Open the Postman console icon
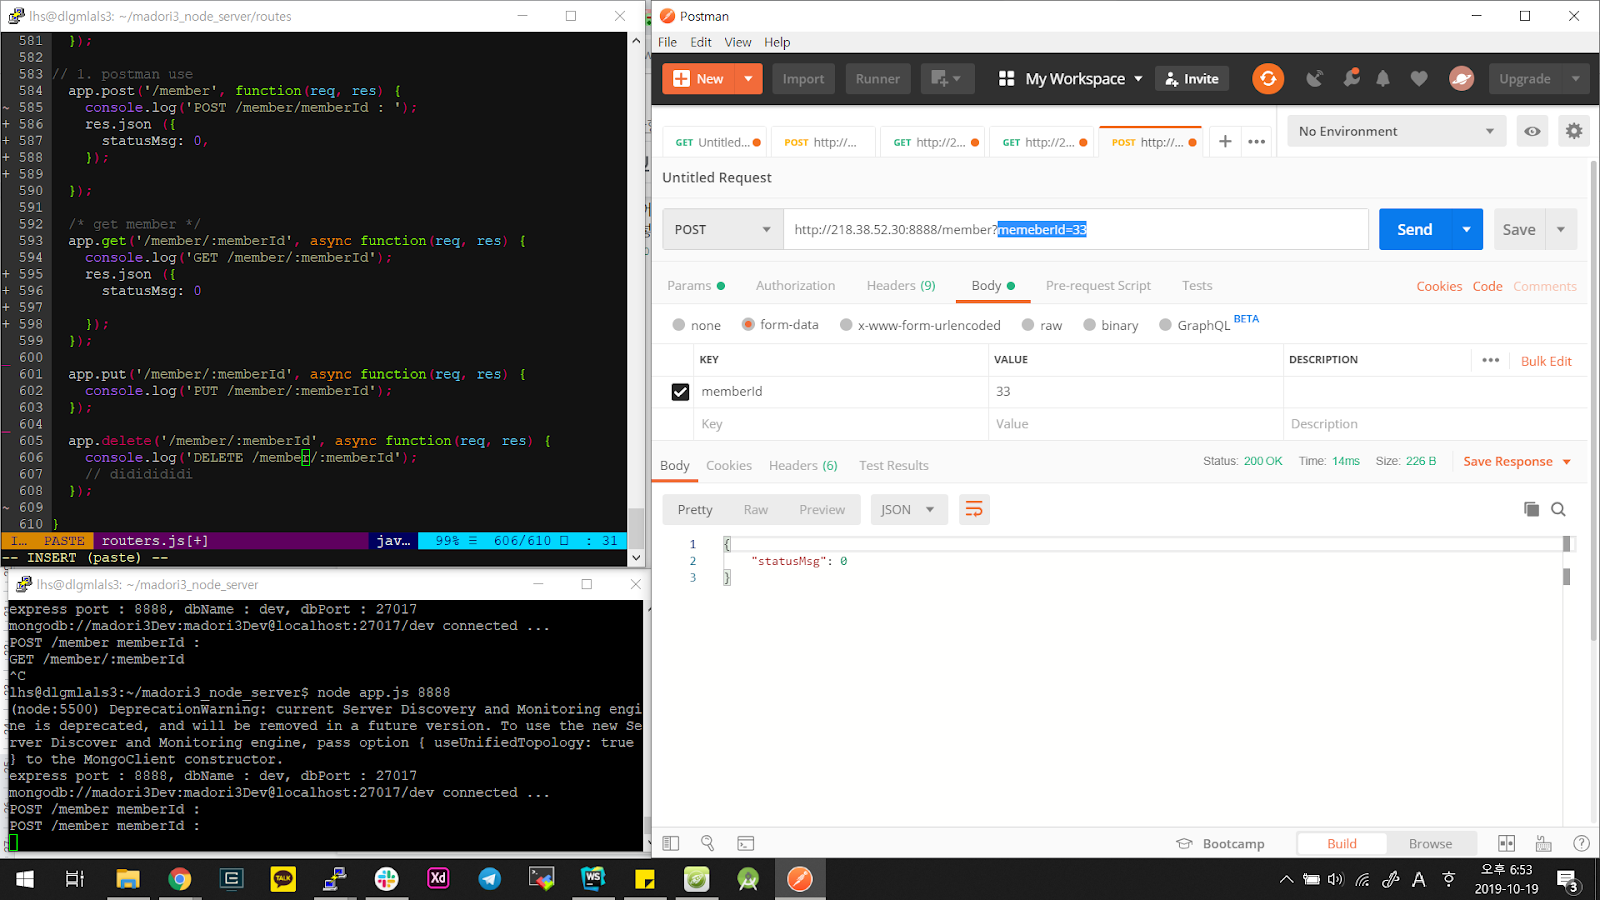Viewport: 1600px width, 900px height. [x=745, y=843]
